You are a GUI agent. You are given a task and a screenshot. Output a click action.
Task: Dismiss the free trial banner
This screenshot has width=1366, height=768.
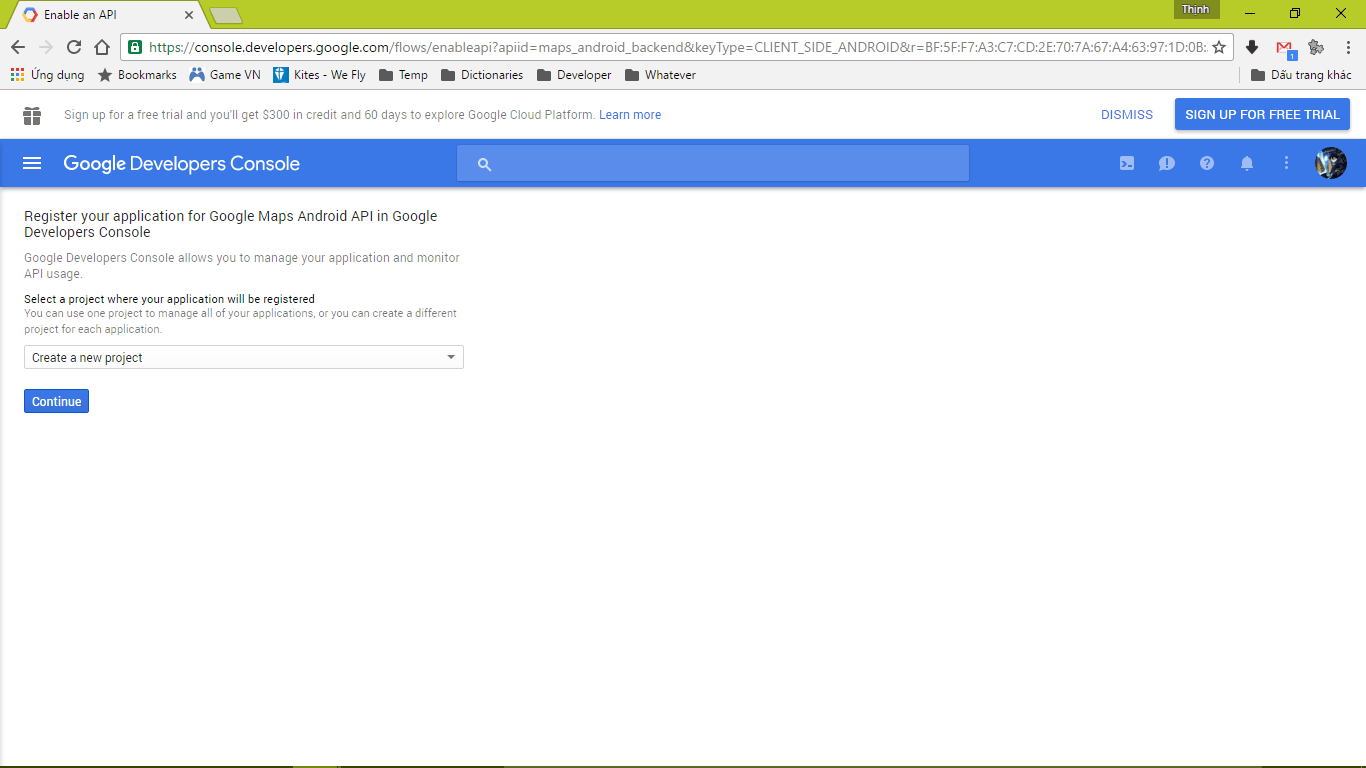(1126, 115)
